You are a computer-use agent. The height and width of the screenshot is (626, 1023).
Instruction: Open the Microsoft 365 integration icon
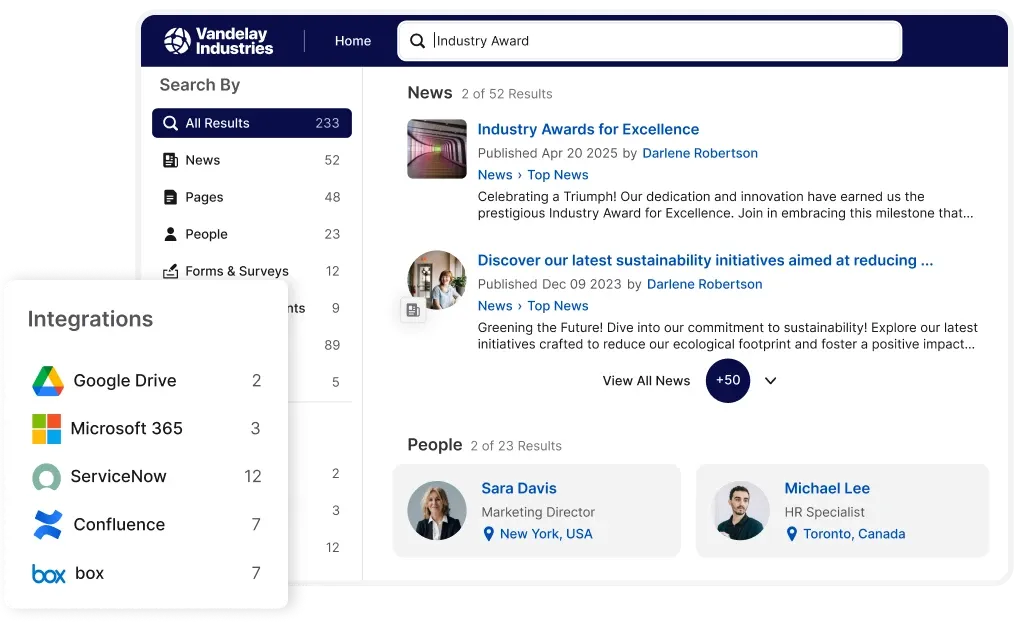coord(49,428)
